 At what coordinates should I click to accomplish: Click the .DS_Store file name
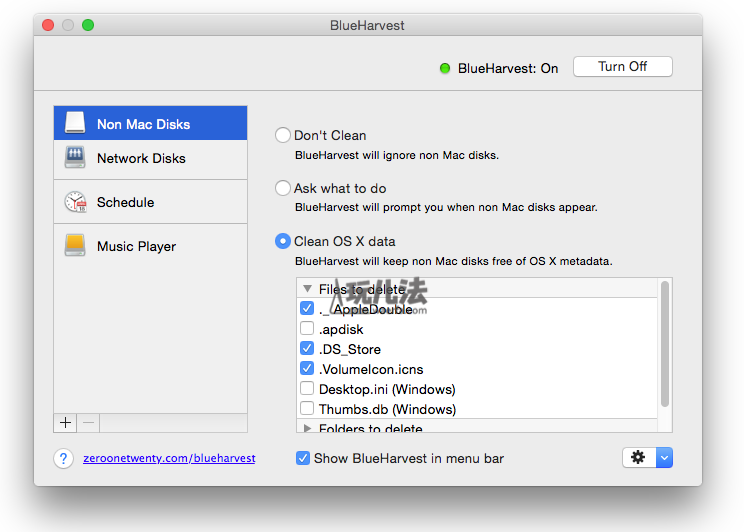pyautogui.click(x=350, y=349)
